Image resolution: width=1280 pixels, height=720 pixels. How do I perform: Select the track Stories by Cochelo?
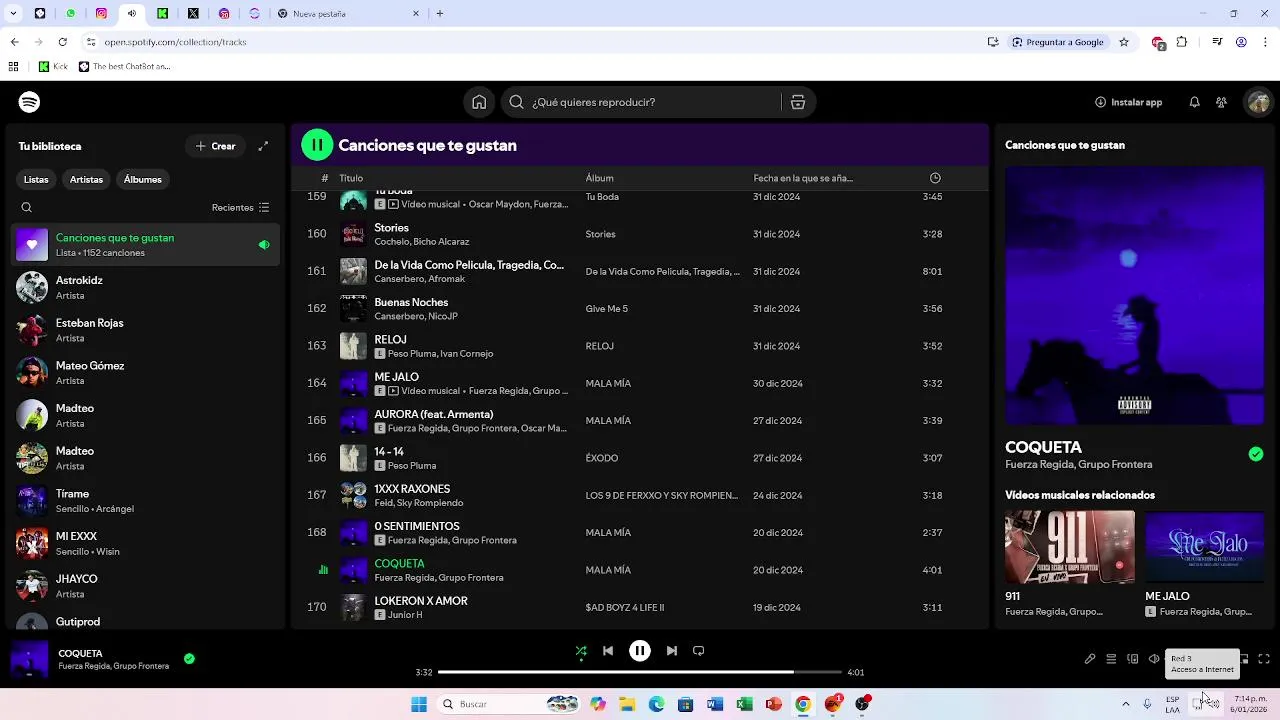(640, 234)
